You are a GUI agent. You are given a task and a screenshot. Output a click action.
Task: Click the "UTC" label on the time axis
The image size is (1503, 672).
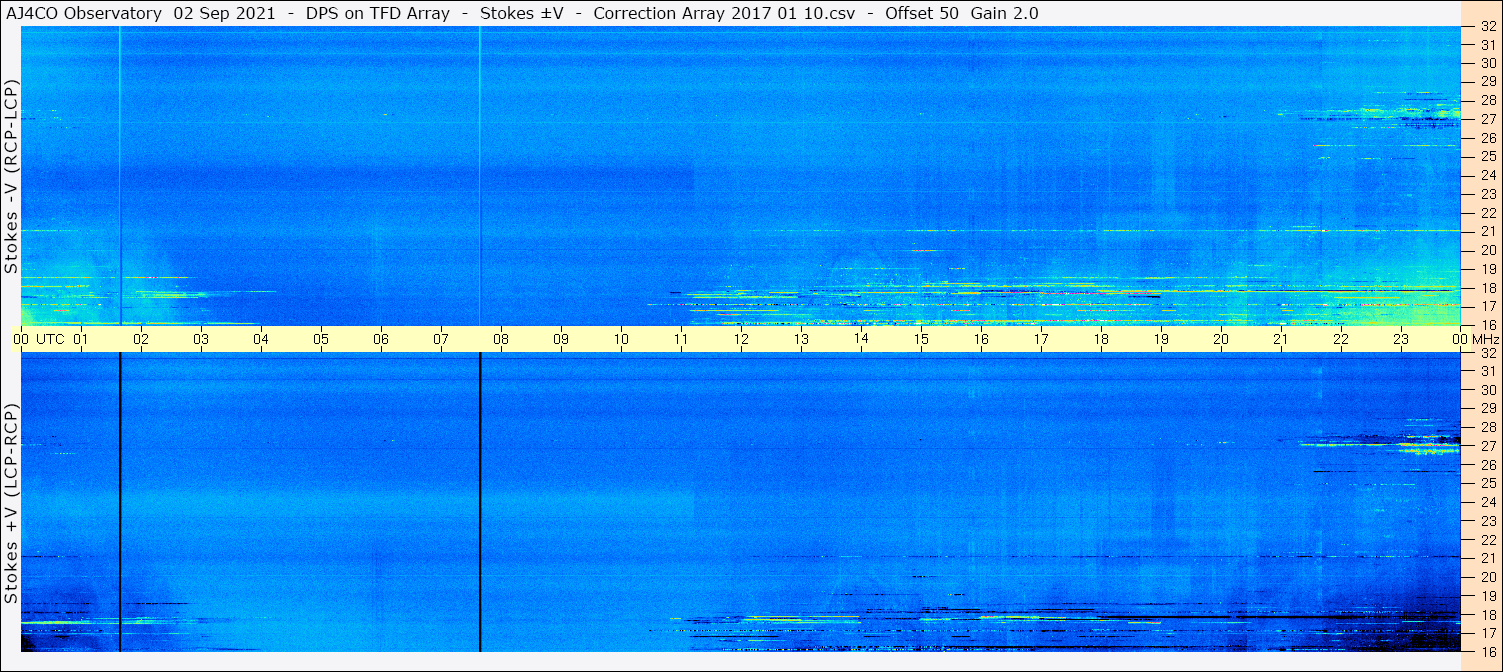(50, 339)
